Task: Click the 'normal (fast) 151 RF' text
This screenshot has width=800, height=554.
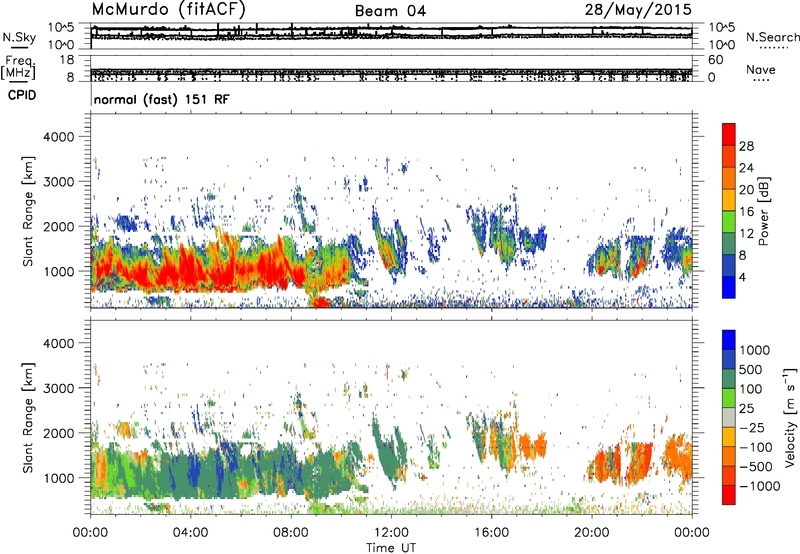Action: point(162,99)
